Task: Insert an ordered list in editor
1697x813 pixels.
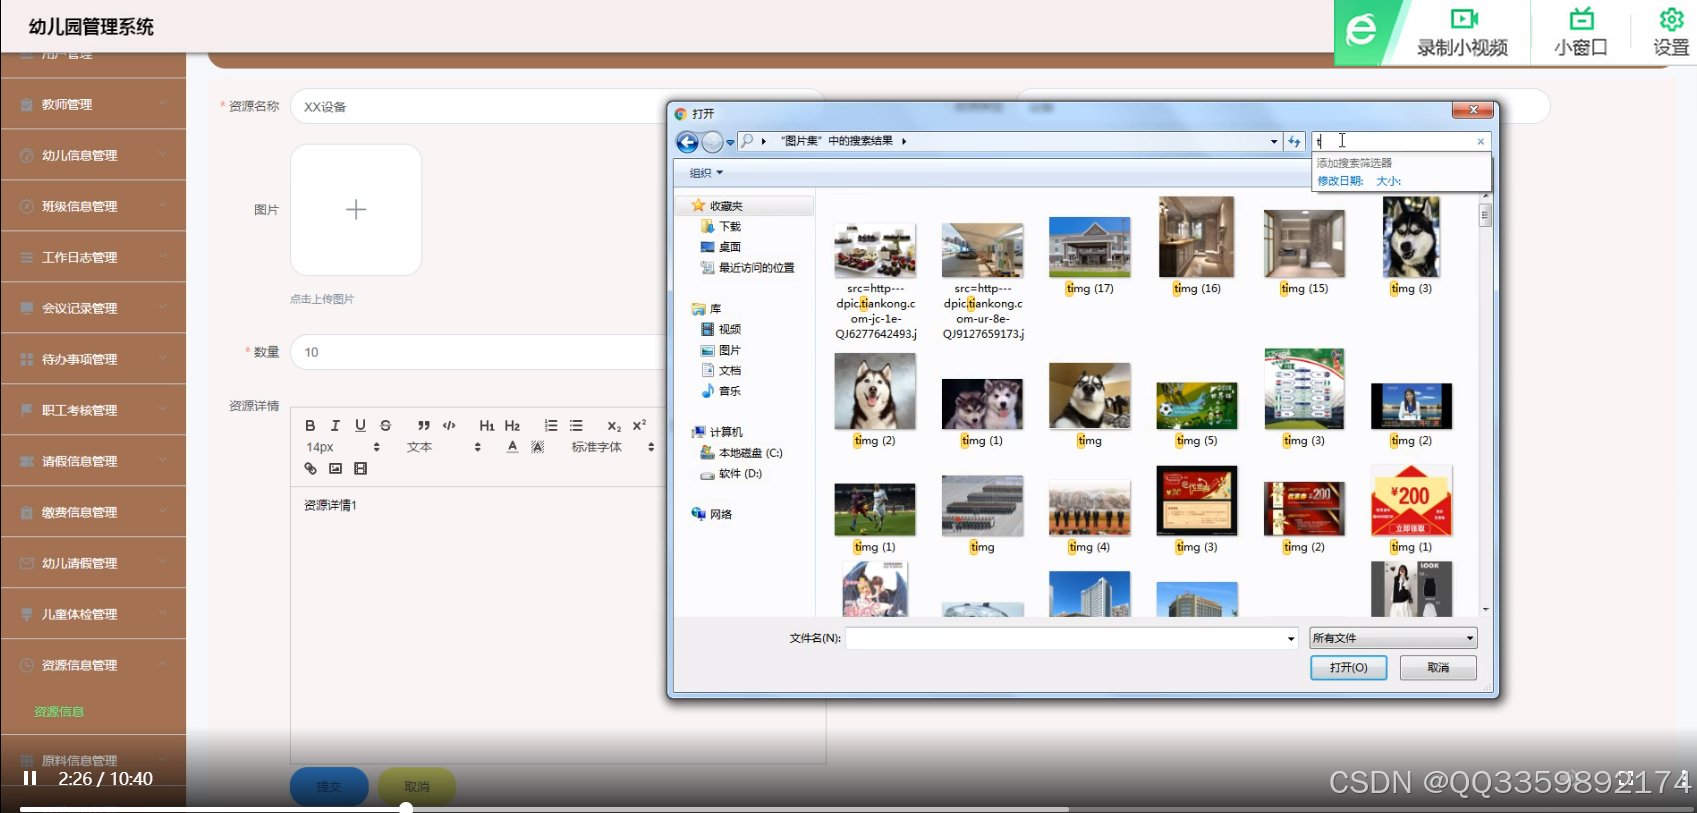Action: (551, 425)
